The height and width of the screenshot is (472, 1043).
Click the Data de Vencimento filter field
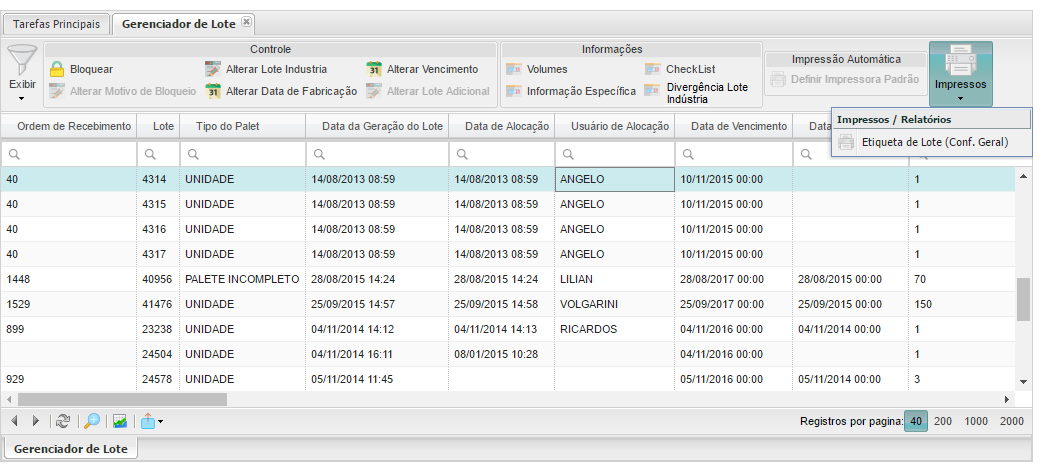[734, 154]
